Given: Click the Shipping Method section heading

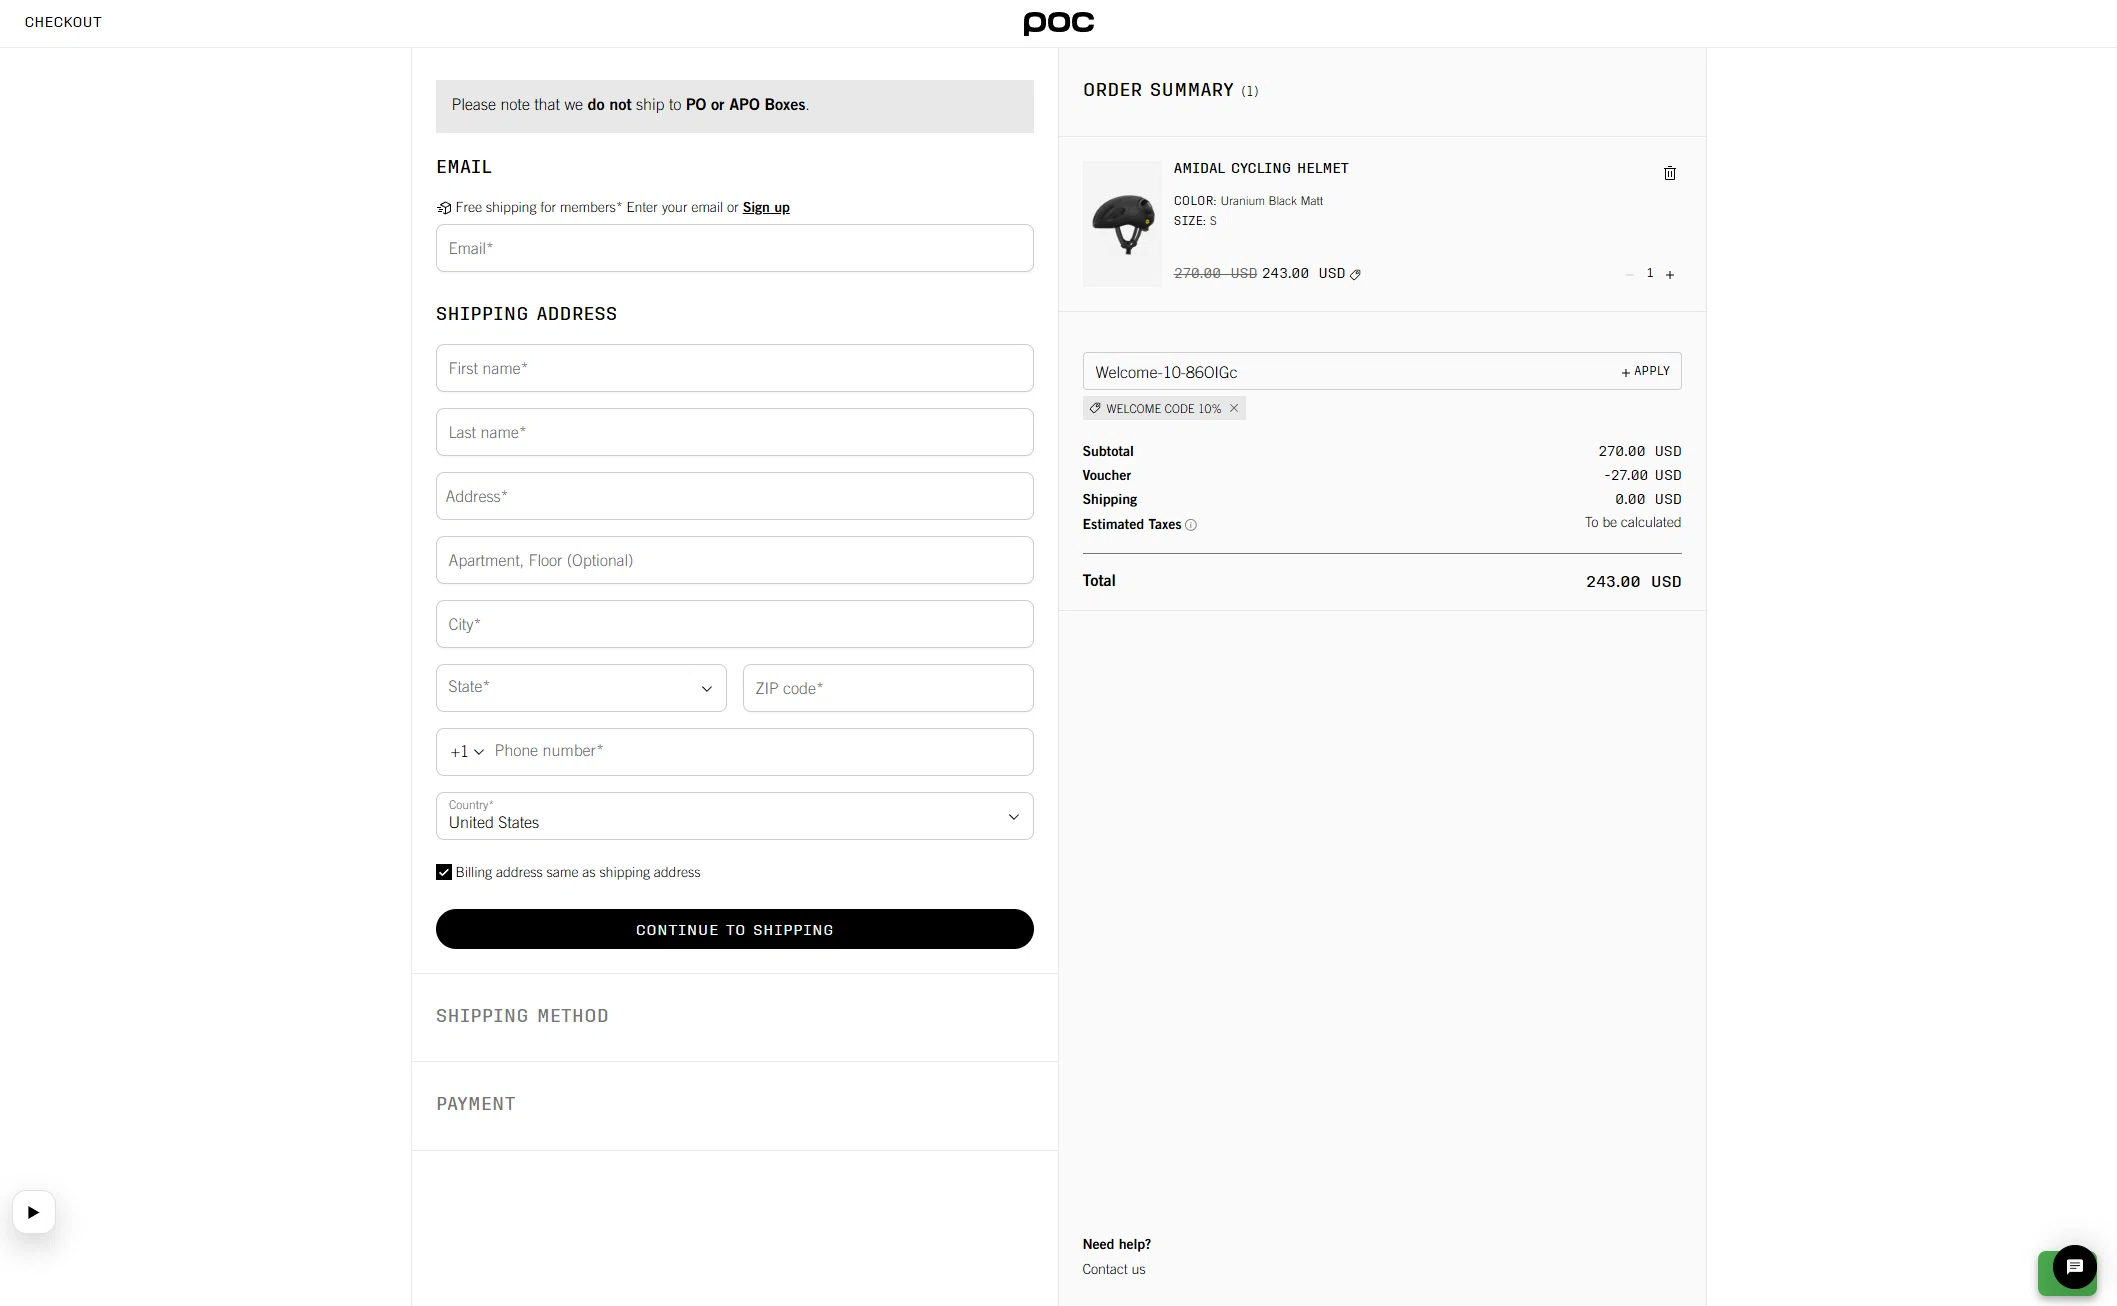Looking at the screenshot, I should pos(522,1016).
